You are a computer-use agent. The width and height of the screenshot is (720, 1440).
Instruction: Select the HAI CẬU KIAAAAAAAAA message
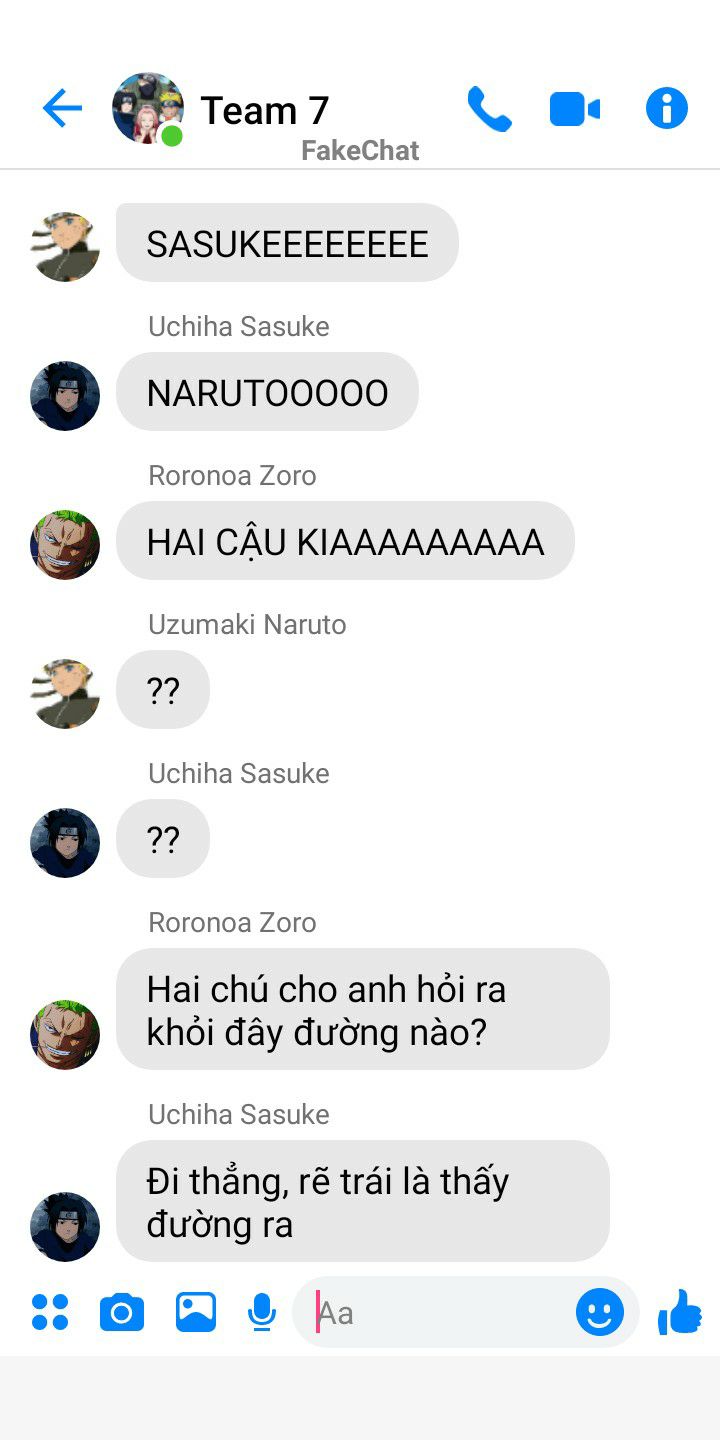(x=345, y=541)
